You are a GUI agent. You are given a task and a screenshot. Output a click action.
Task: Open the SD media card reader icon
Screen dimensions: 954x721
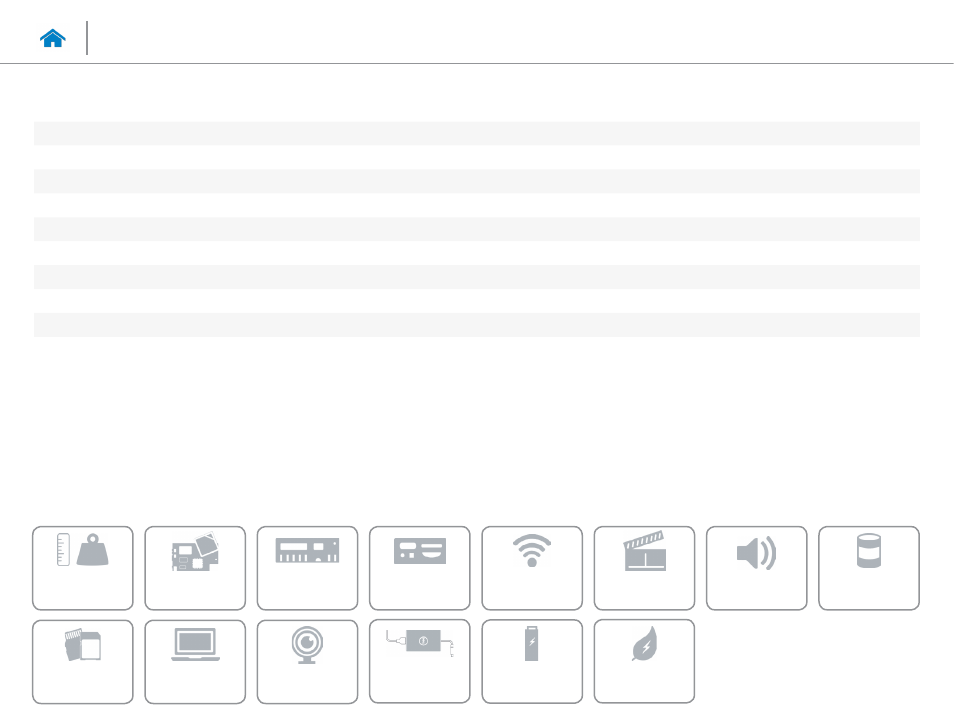(x=83, y=661)
